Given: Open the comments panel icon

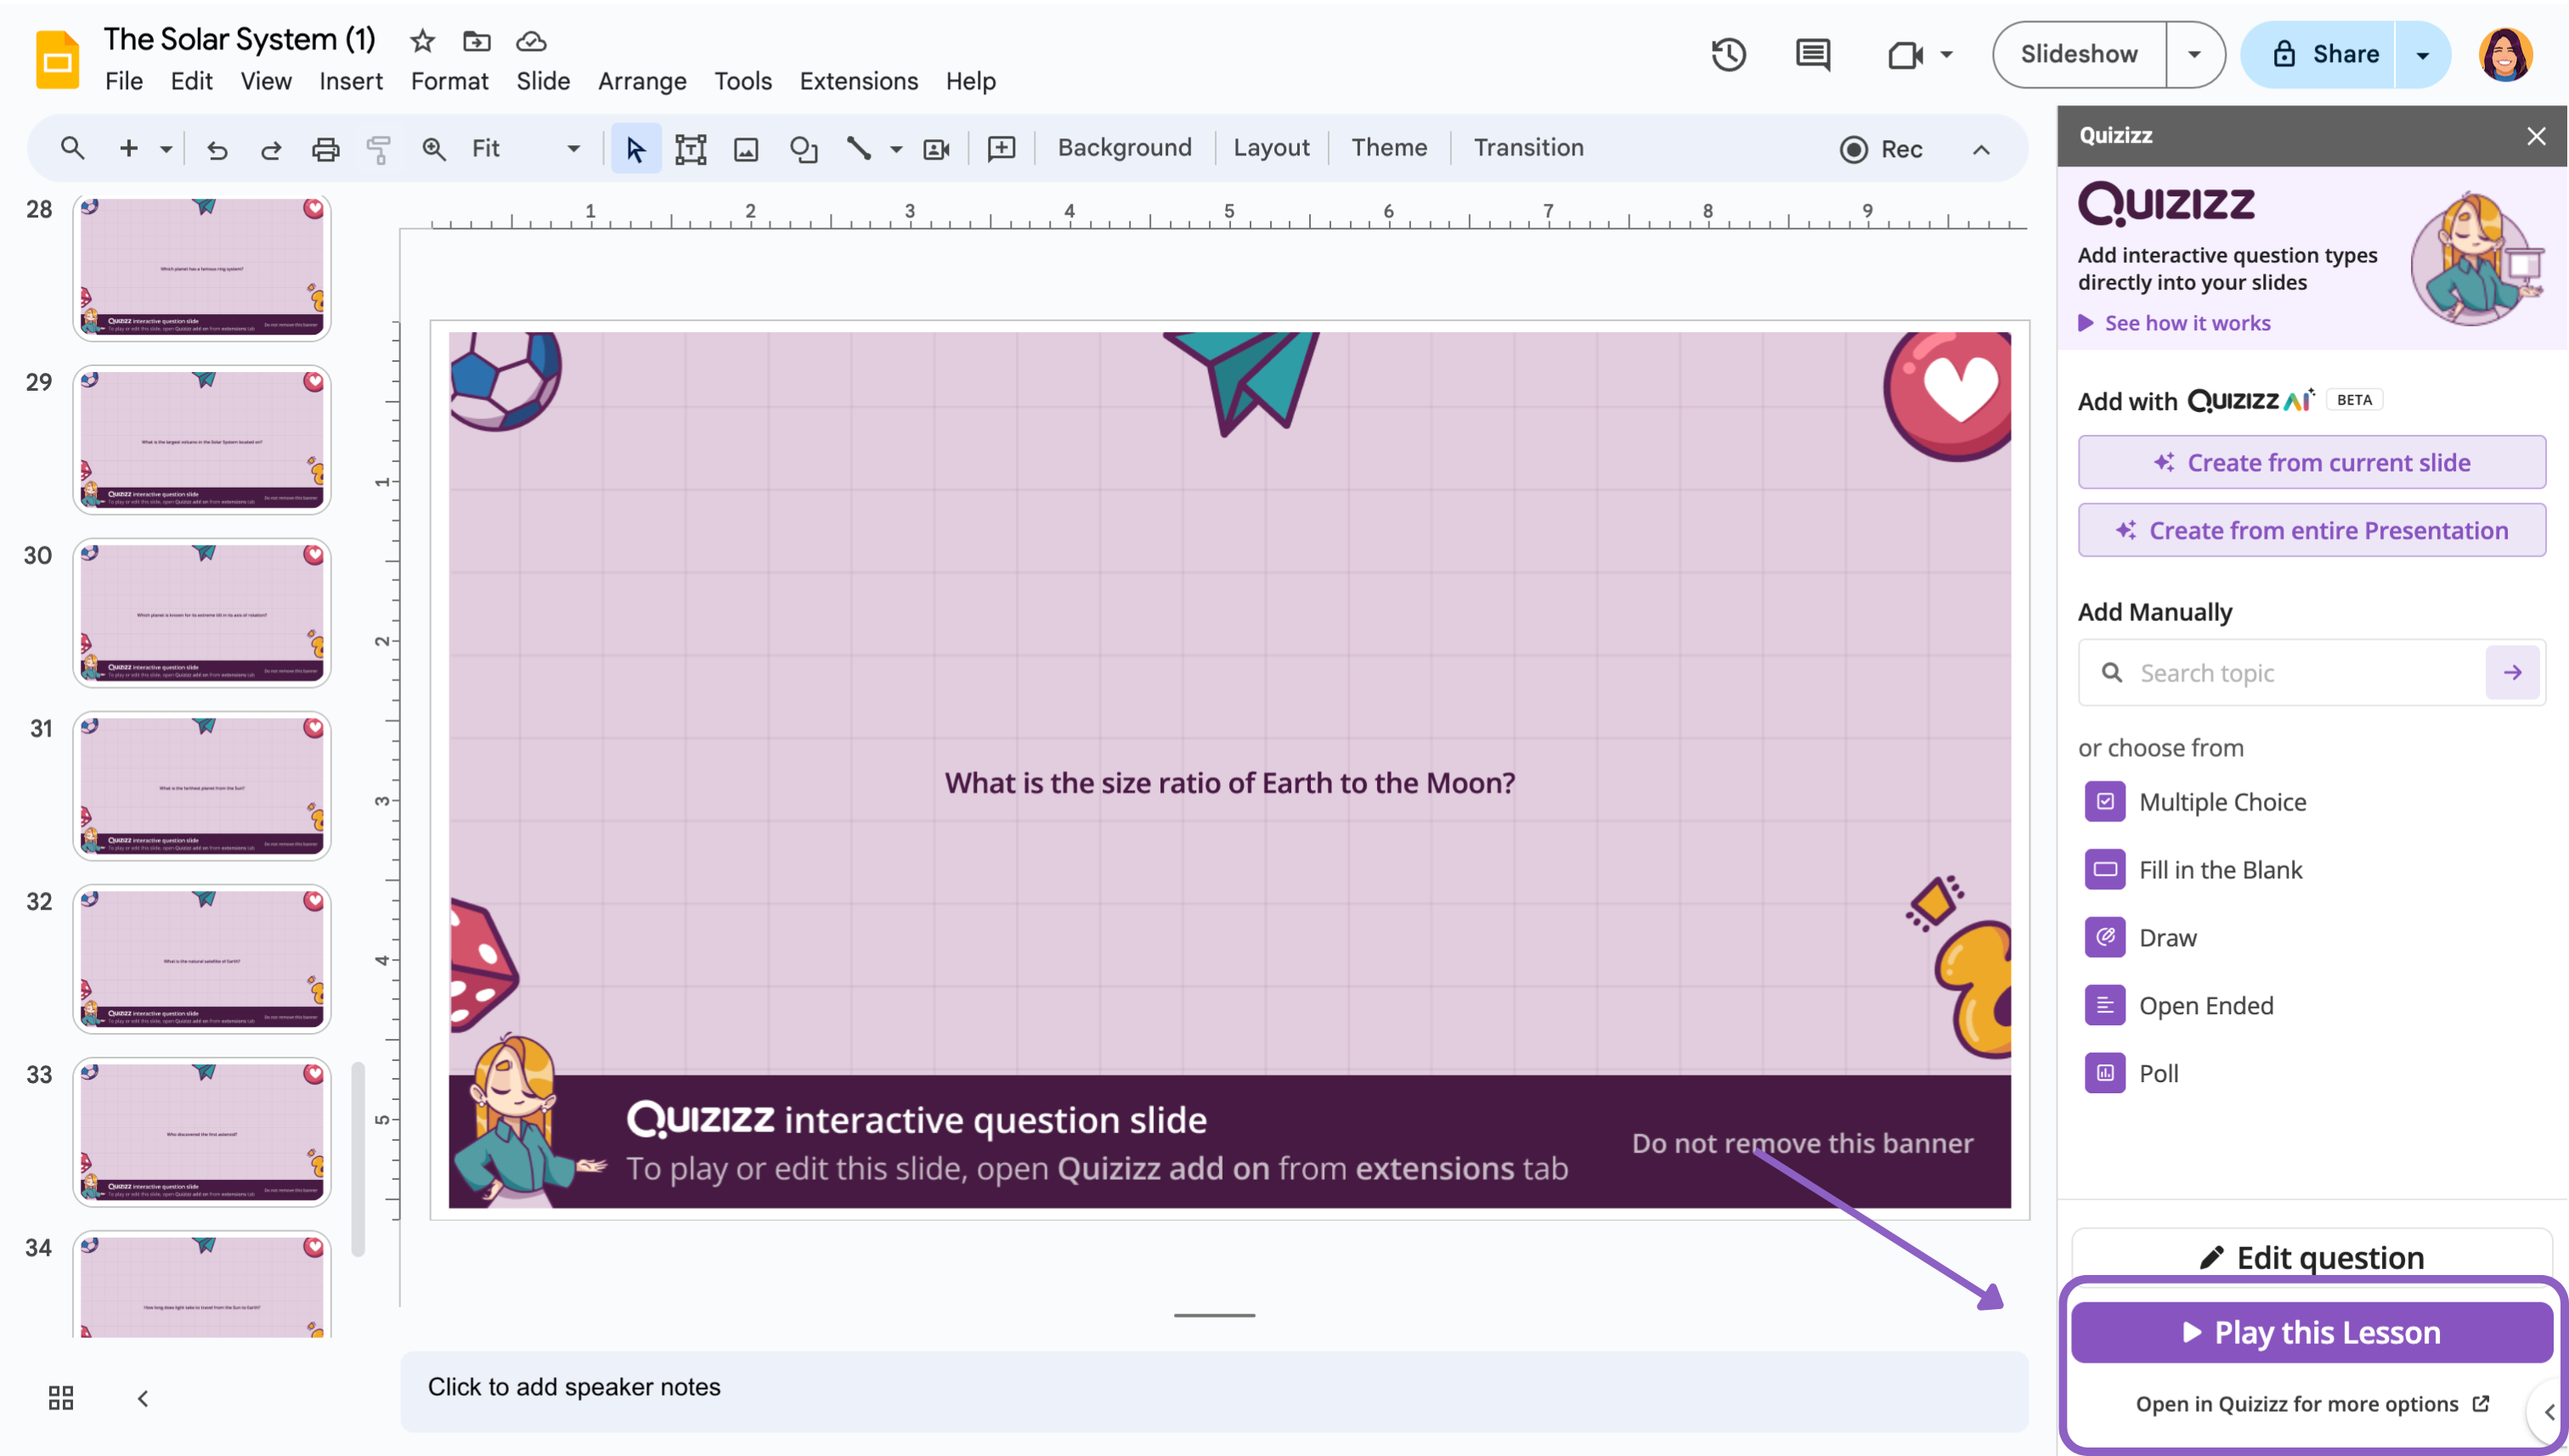Looking at the screenshot, I should coord(1813,54).
